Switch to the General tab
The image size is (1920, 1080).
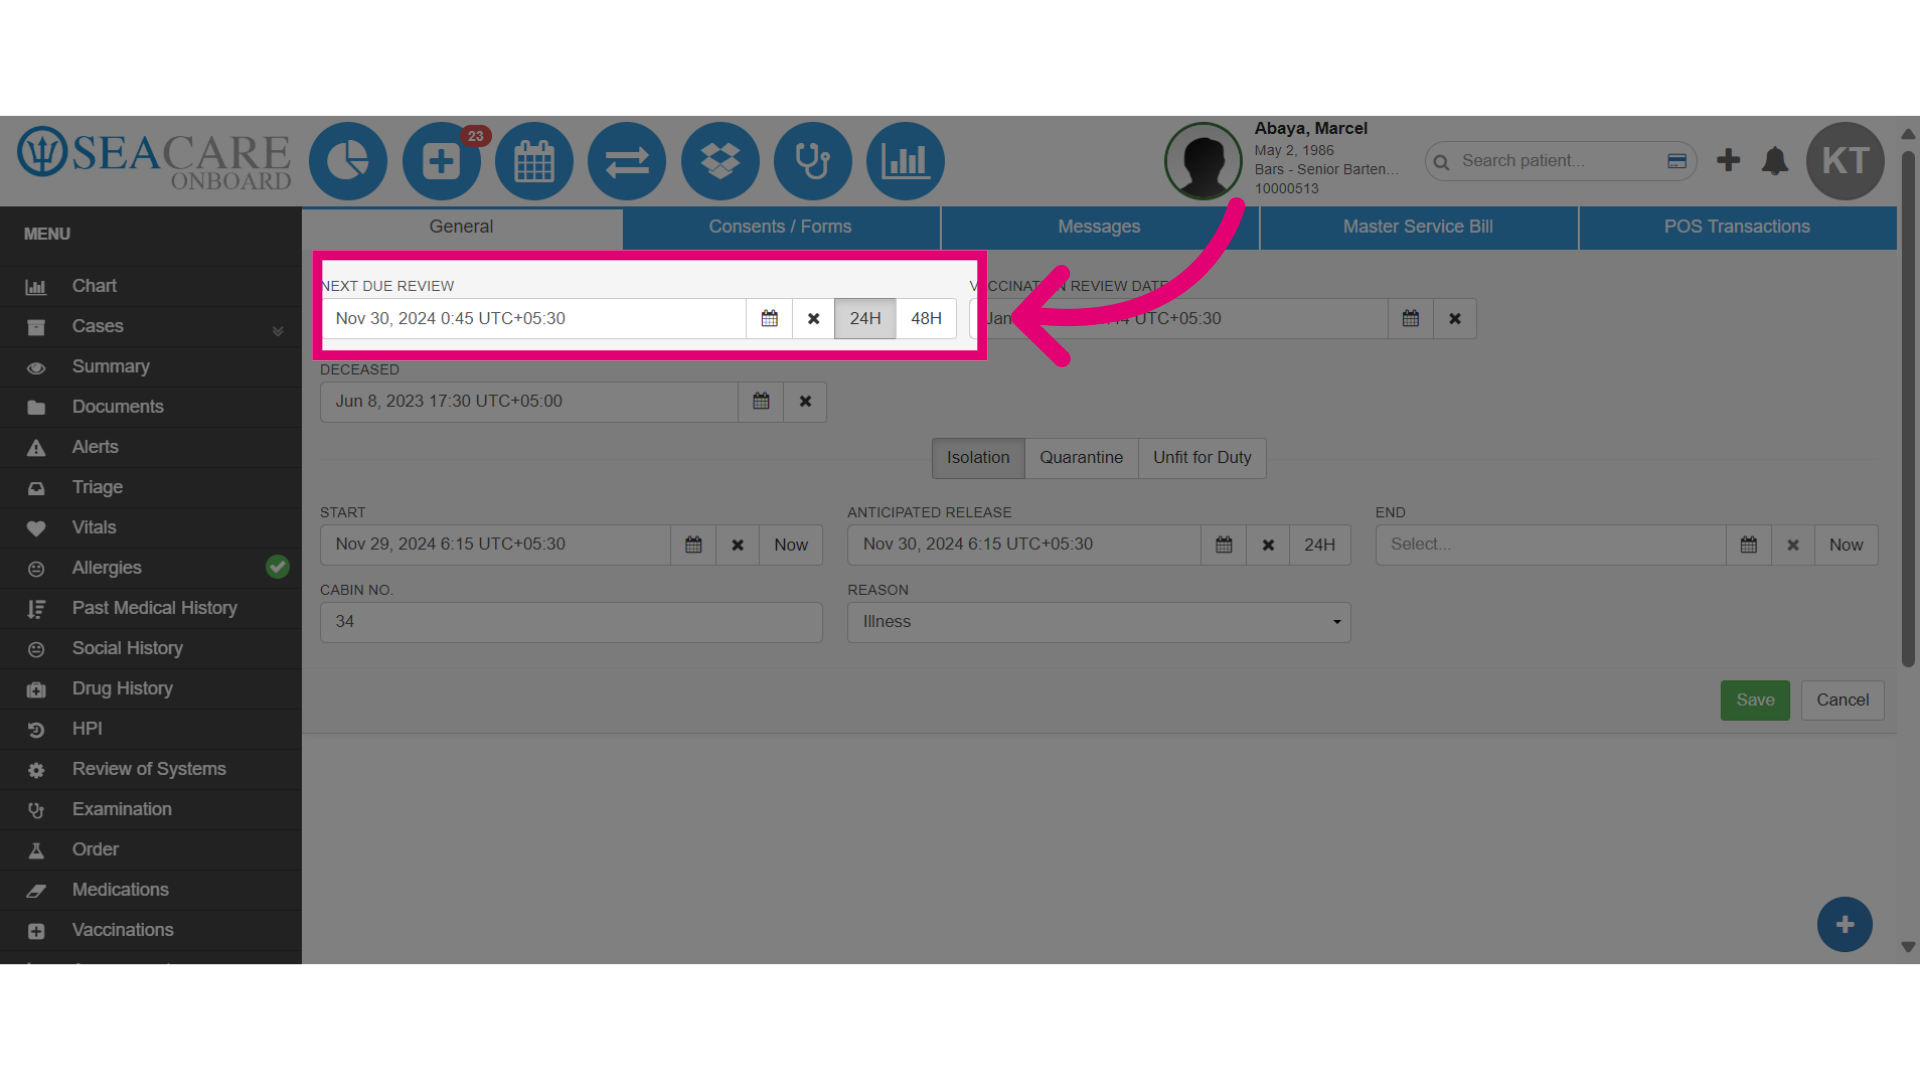(461, 227)
